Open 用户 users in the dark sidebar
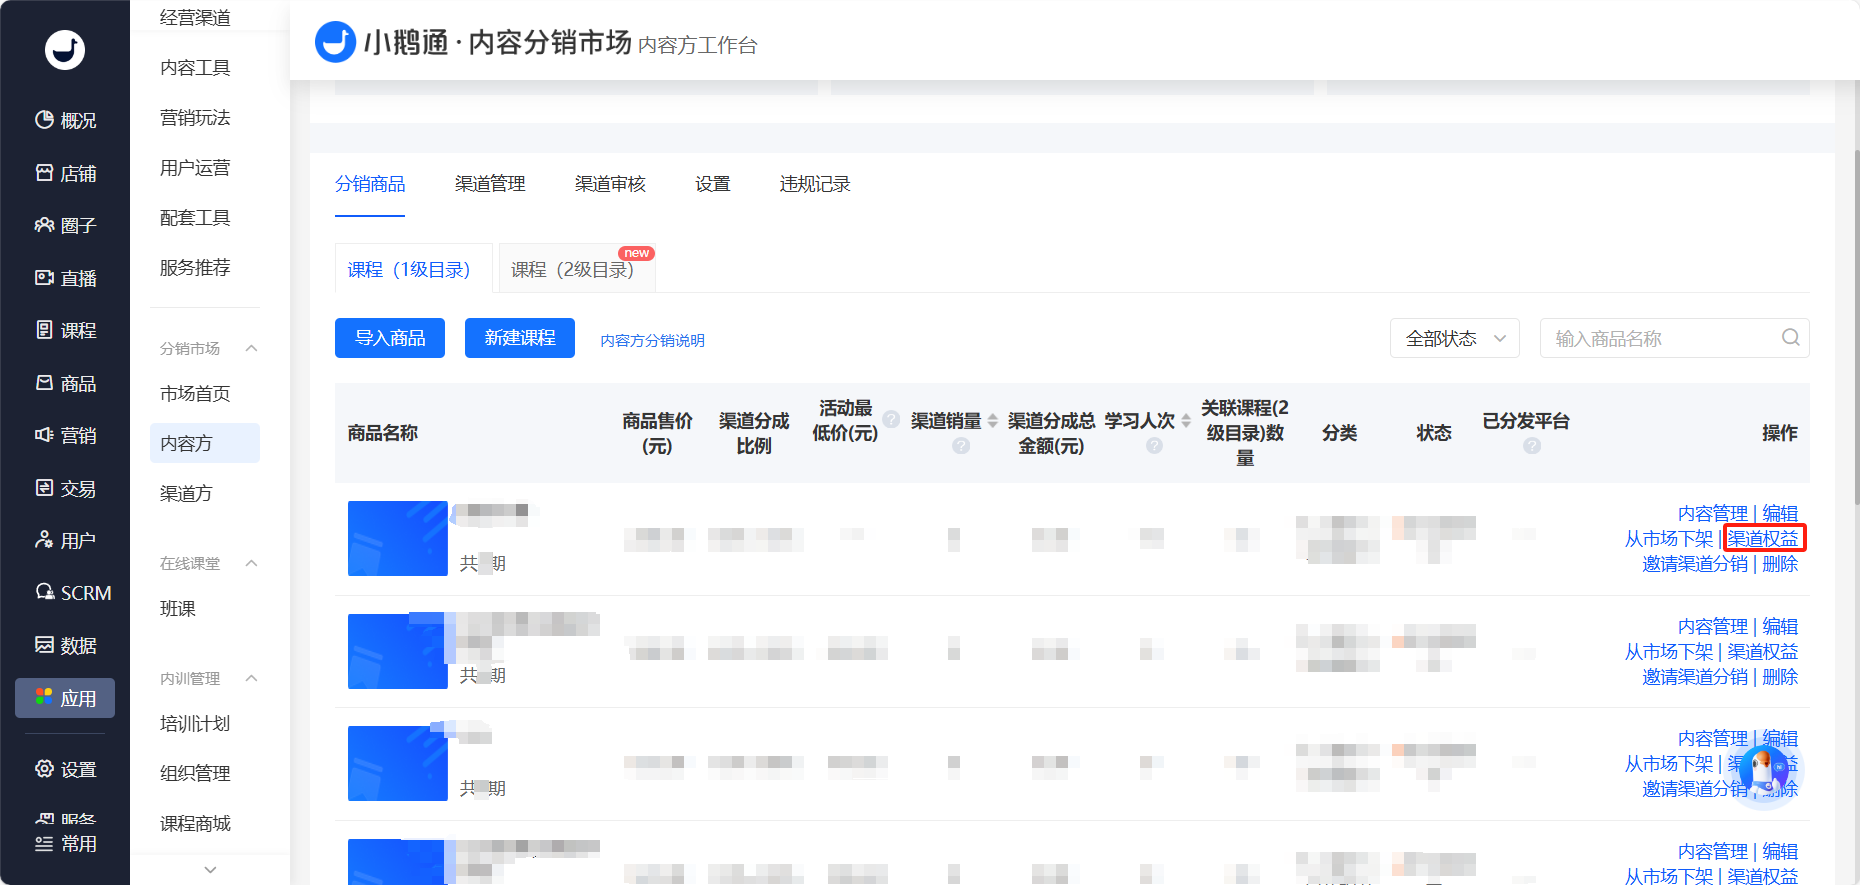1860x885 pixels. click(x=65, y=540)
